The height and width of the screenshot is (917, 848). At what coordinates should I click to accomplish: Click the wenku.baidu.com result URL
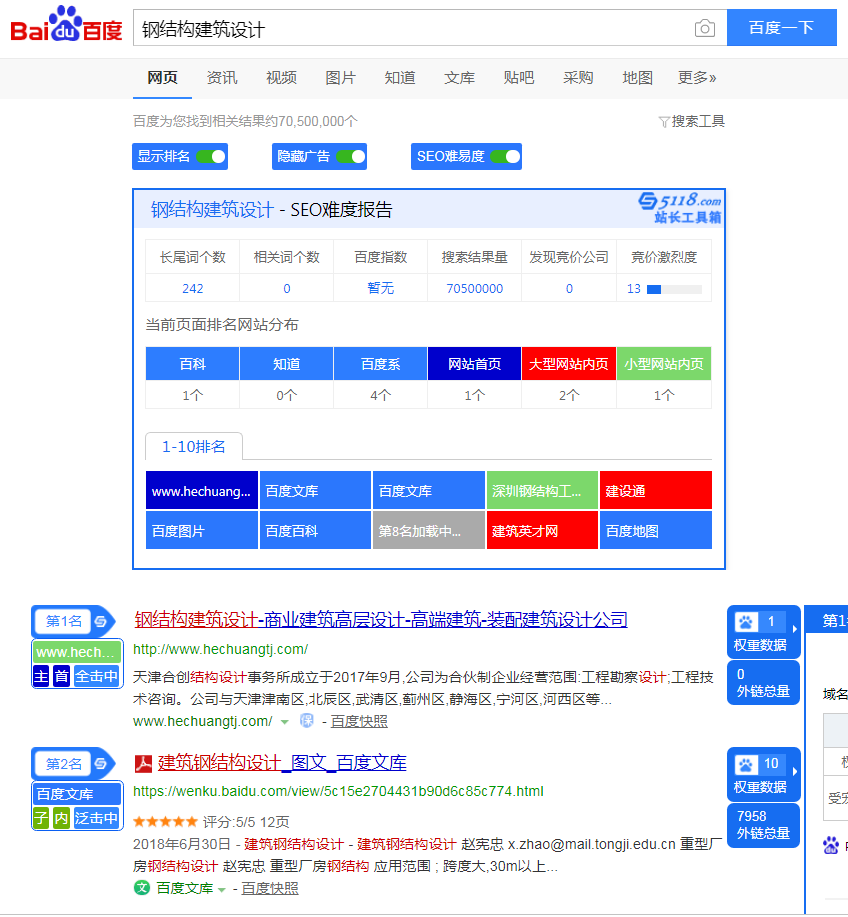tap(338, 791)
